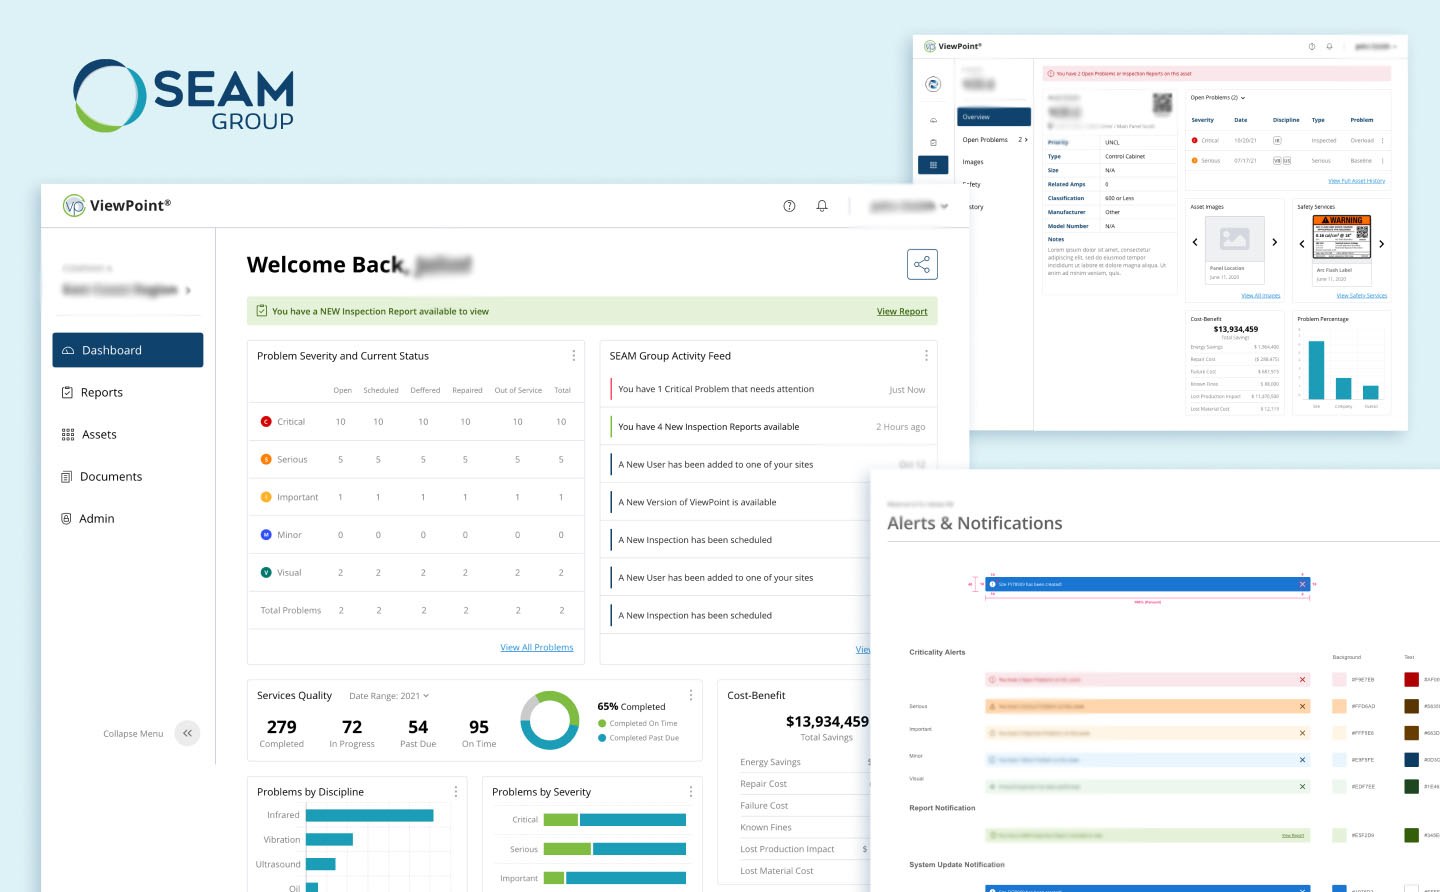Click the View All Problems link

536,648
